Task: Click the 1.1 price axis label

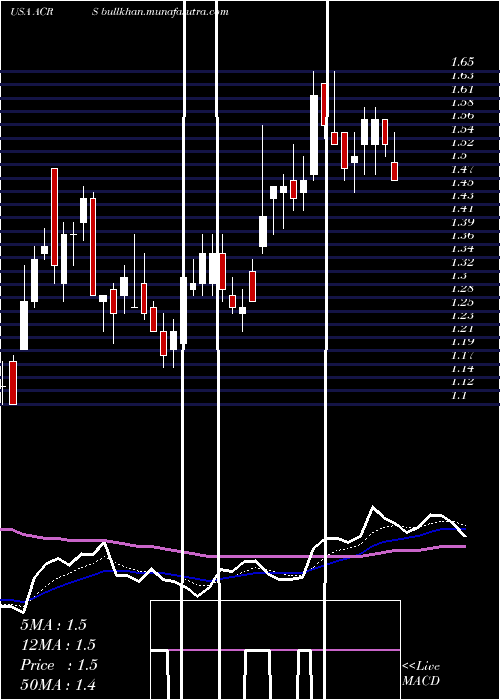Action: pyautogui.click(x=459, y=395)
